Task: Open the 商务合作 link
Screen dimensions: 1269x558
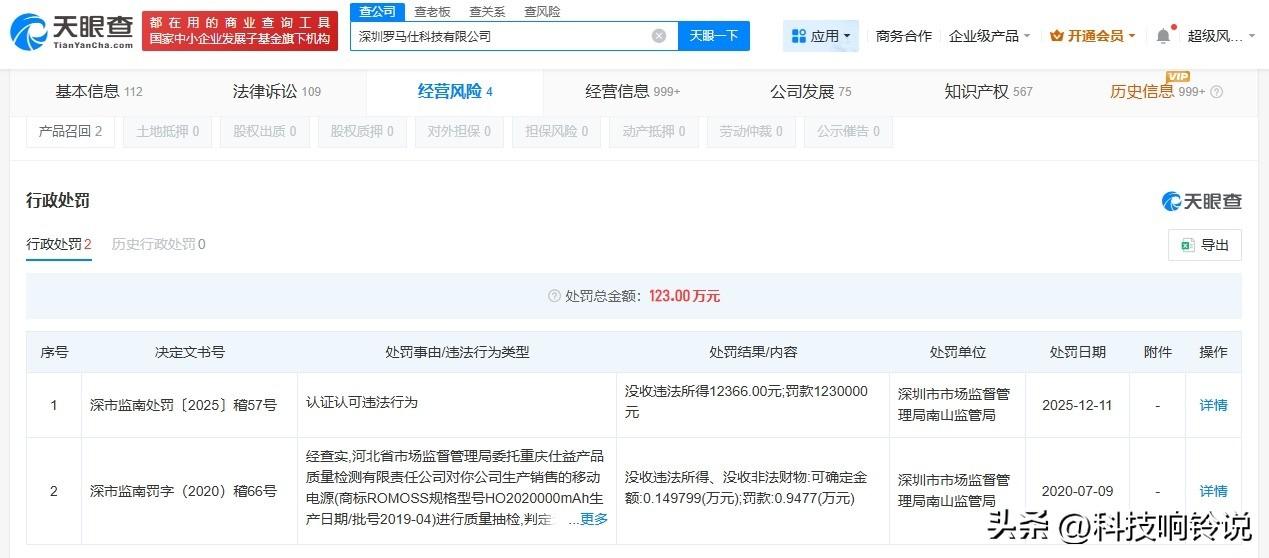Action: pos(903,36)
